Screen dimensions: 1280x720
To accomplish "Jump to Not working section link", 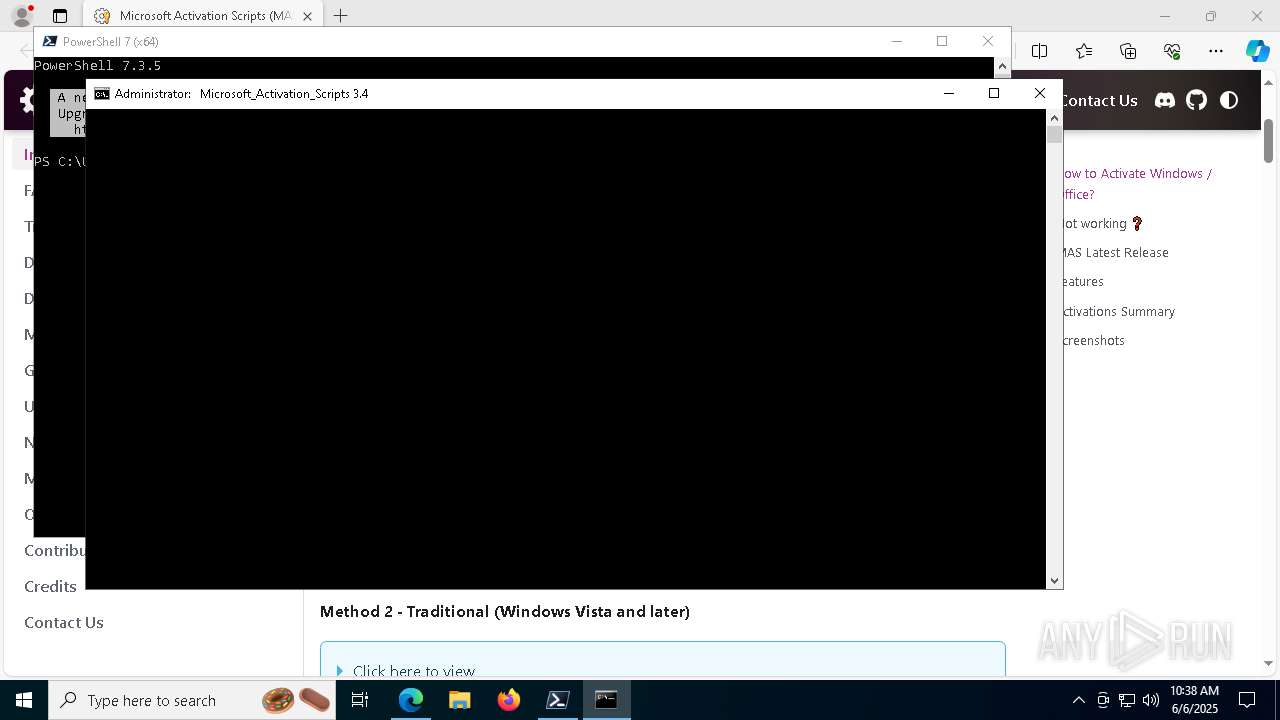I will pos(1102,224).
